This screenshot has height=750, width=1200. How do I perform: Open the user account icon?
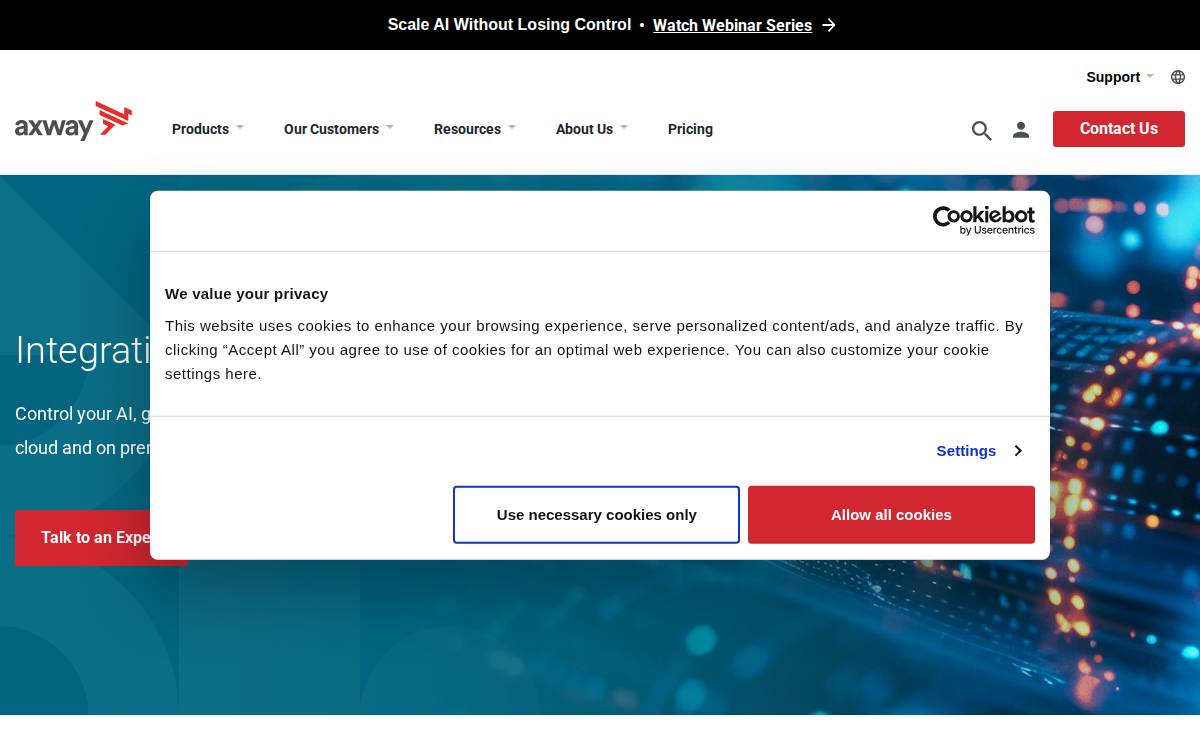(1021, 129)
